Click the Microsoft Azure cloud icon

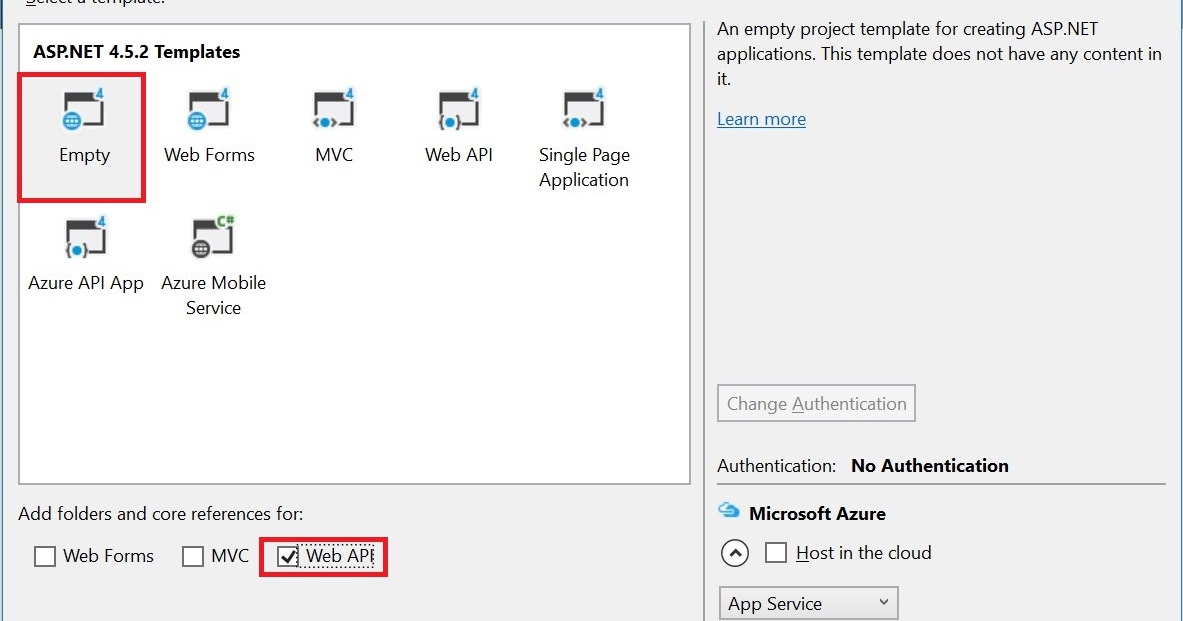(729, 513)
